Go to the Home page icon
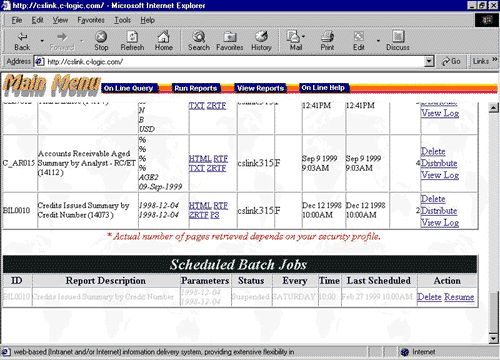 coord(164,41)
